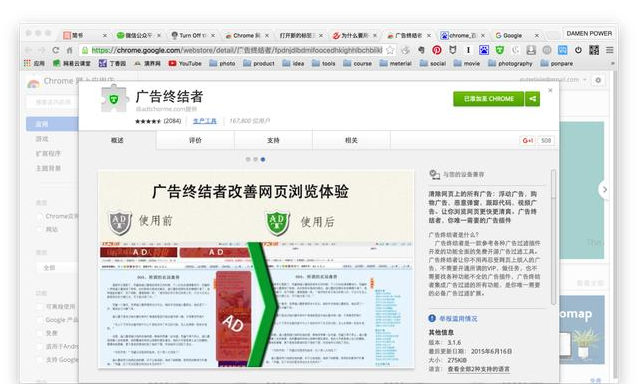Open the 应用 apps grid bookmark
The height and width of the screenshot is (384, 641).
coord(34,63)
